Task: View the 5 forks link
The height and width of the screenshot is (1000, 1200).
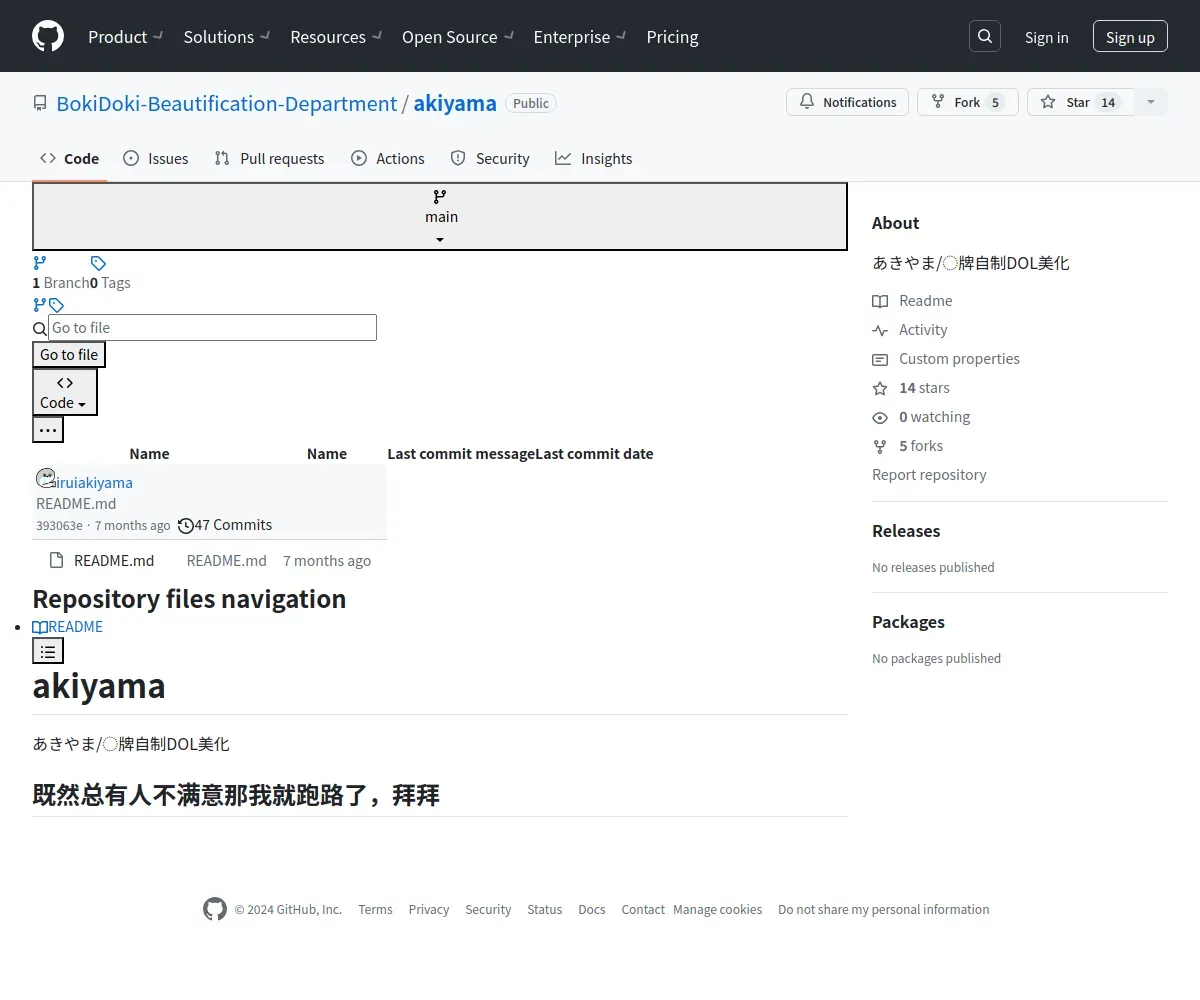Action: click(x=908, y=445)
